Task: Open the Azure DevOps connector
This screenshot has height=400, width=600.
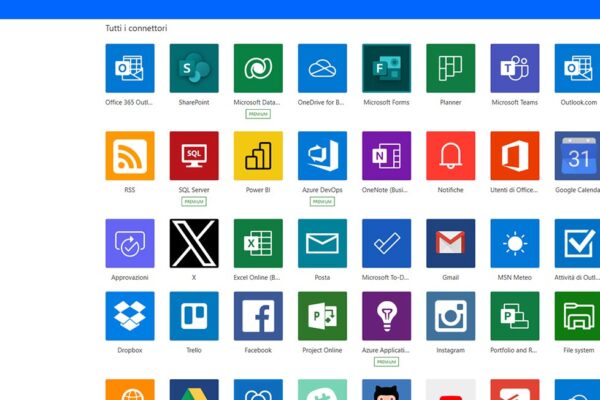Action: [x=323, y=156]
